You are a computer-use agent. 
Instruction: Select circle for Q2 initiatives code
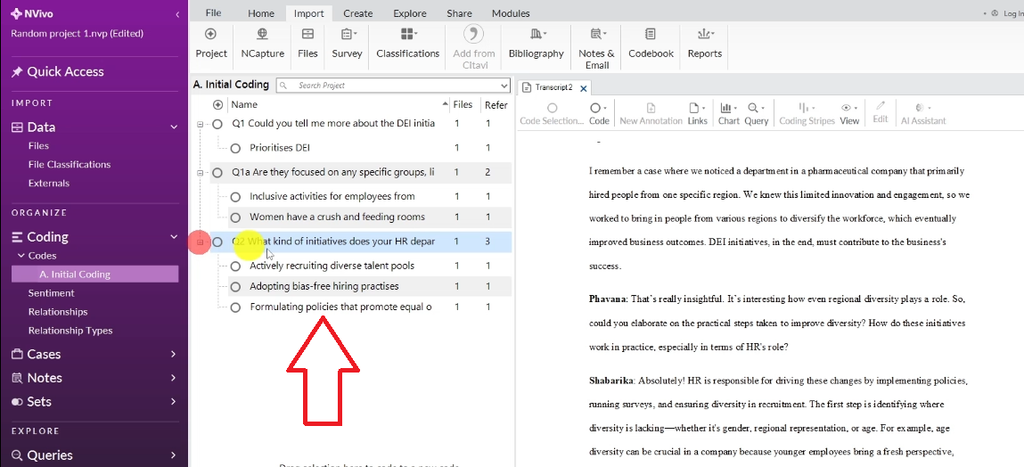(x=218, y=242)
